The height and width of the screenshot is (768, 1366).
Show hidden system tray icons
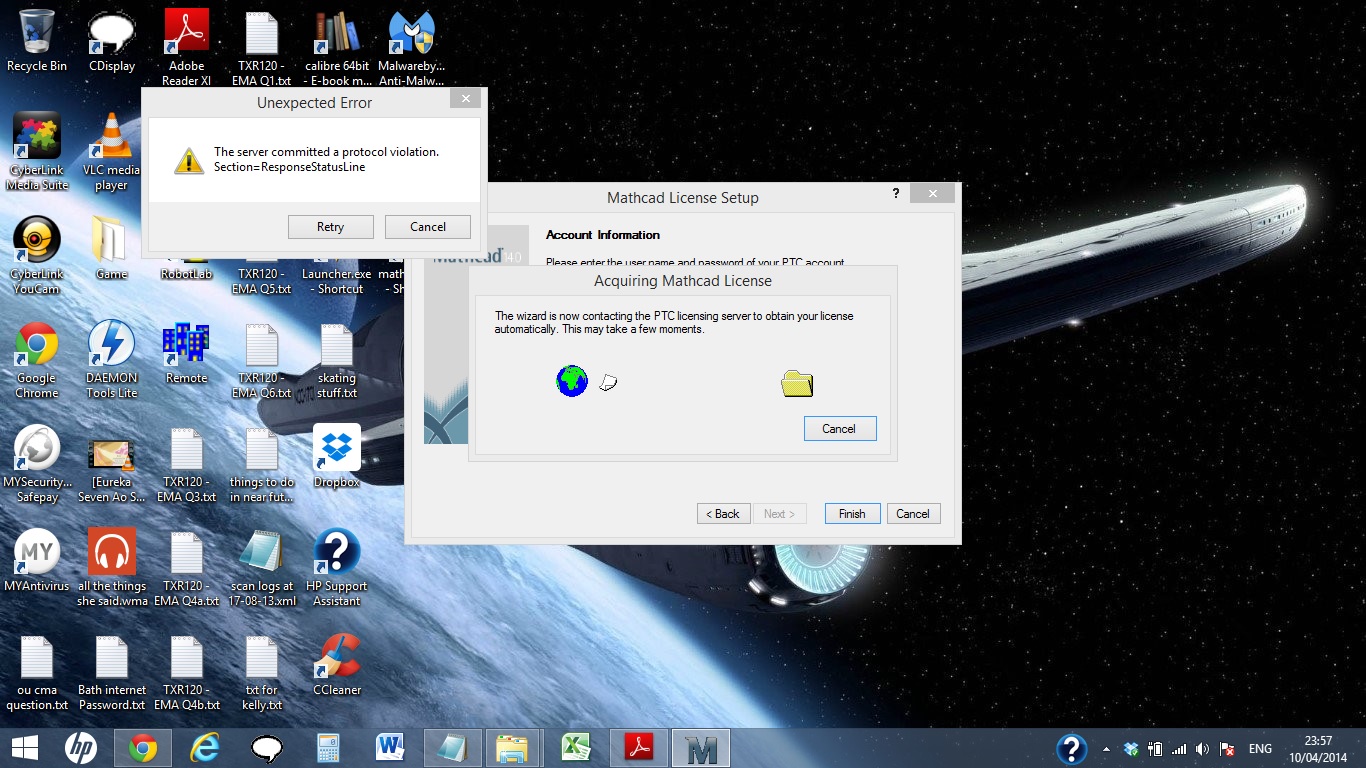pyautogui.click(x=1106, y=749)
